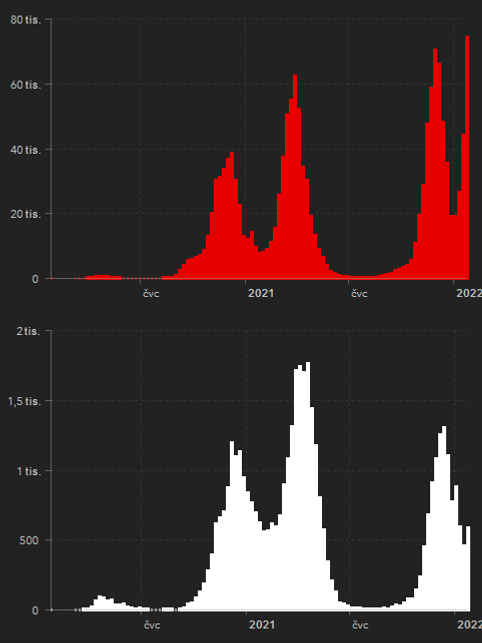
Task: Click the white peak bar before 2021
Action: [x=232, y=526]
